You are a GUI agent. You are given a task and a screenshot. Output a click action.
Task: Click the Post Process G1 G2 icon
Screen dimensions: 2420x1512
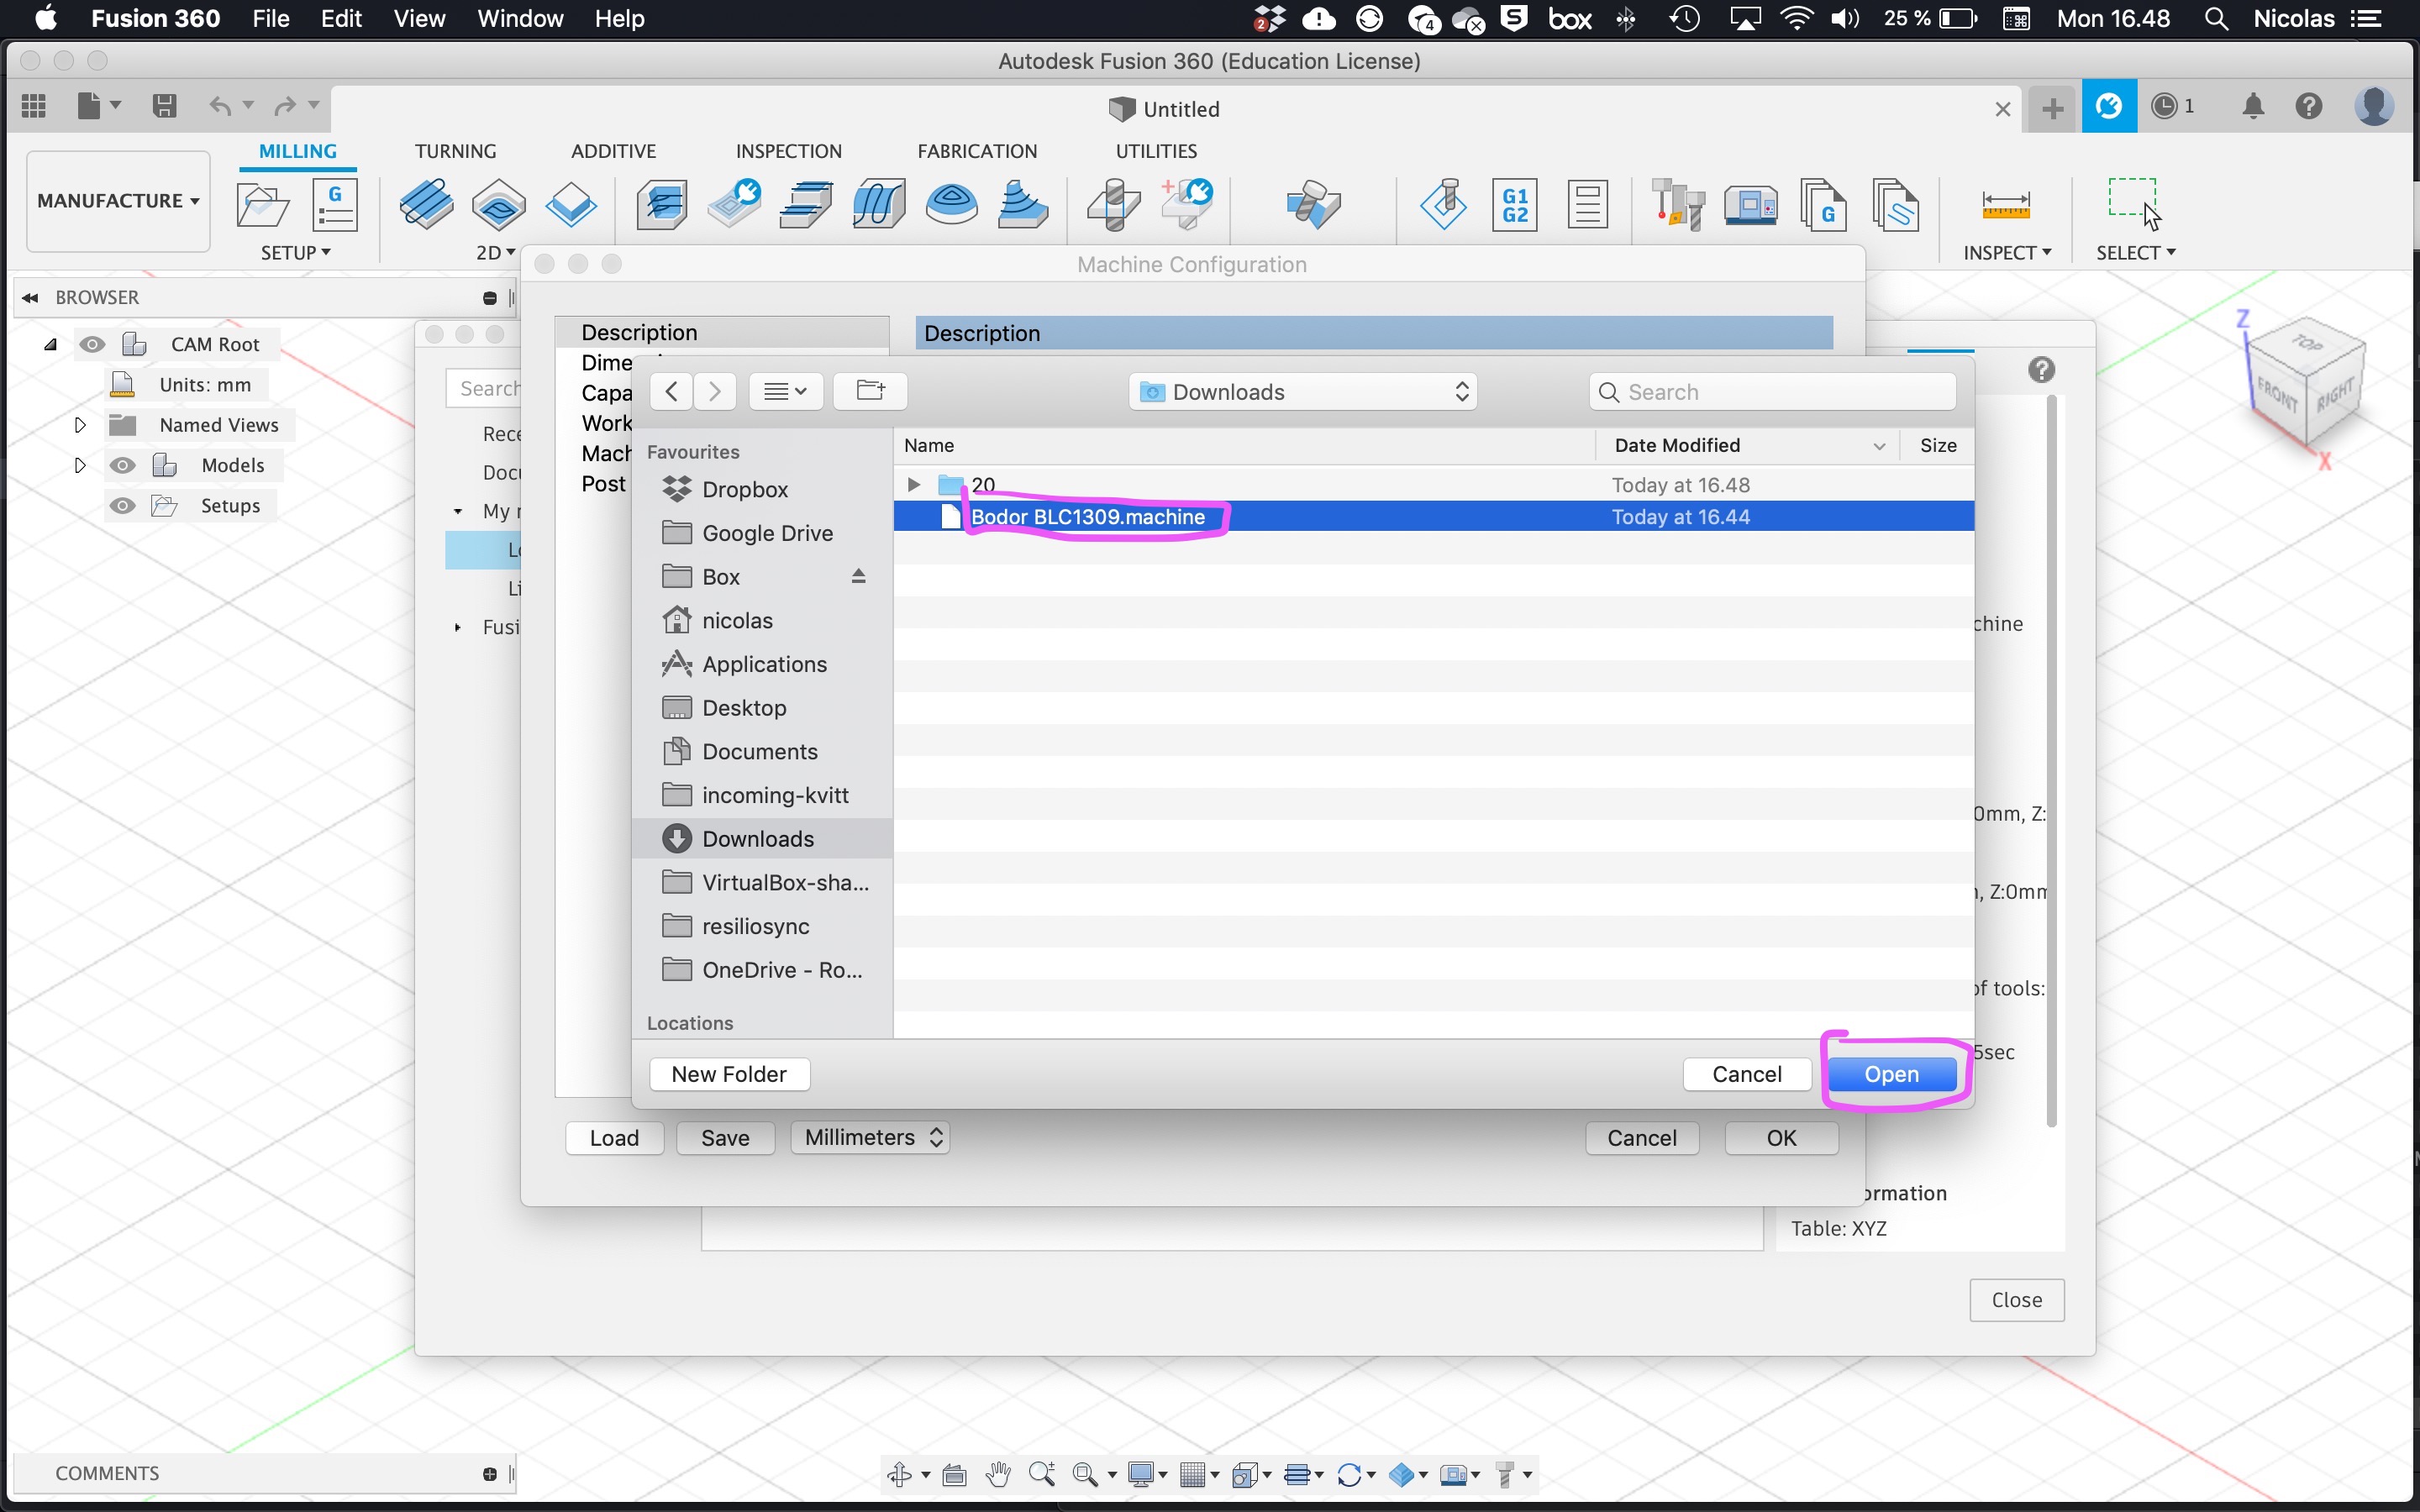point(1515,205)
